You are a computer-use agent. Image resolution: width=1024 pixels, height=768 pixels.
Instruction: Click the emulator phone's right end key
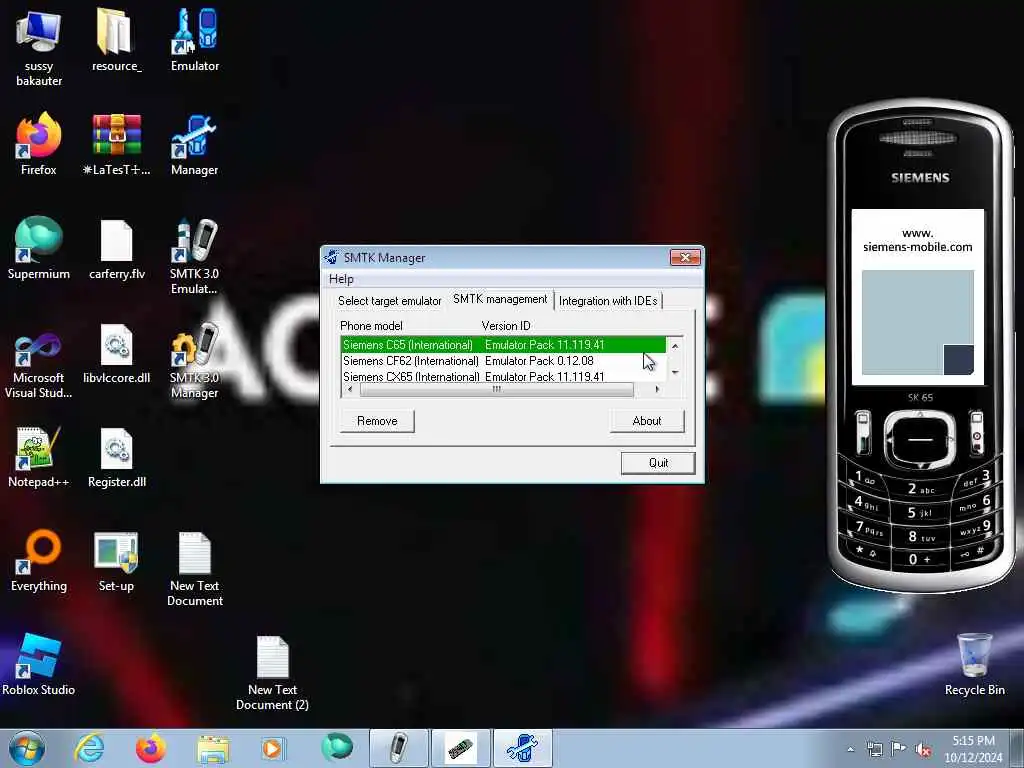click(976, 431)
